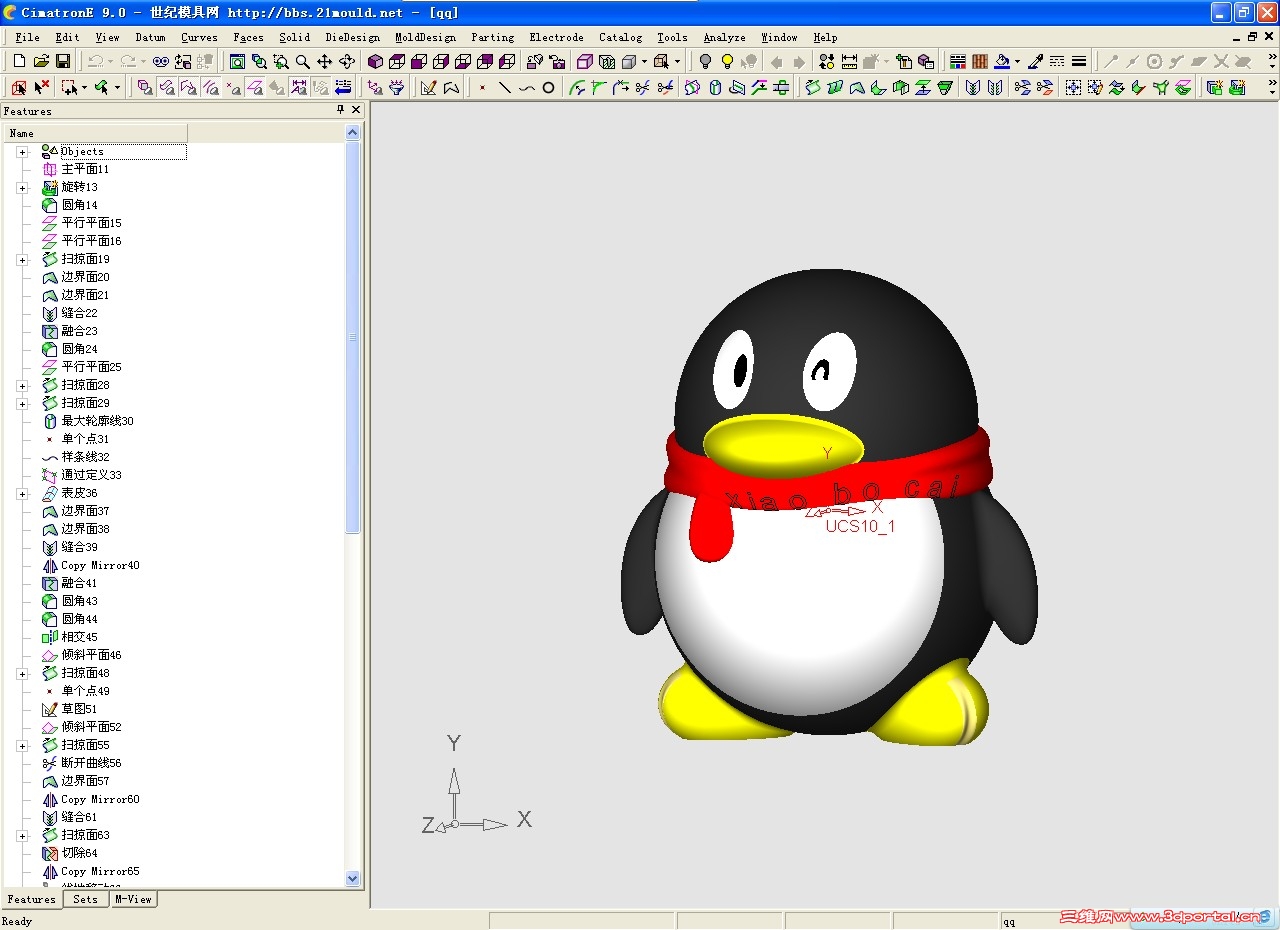Viewport: 1280px width, 930px height.
Task: Expand the 表皮36 feature node
Action: click(x=22, y=494)
